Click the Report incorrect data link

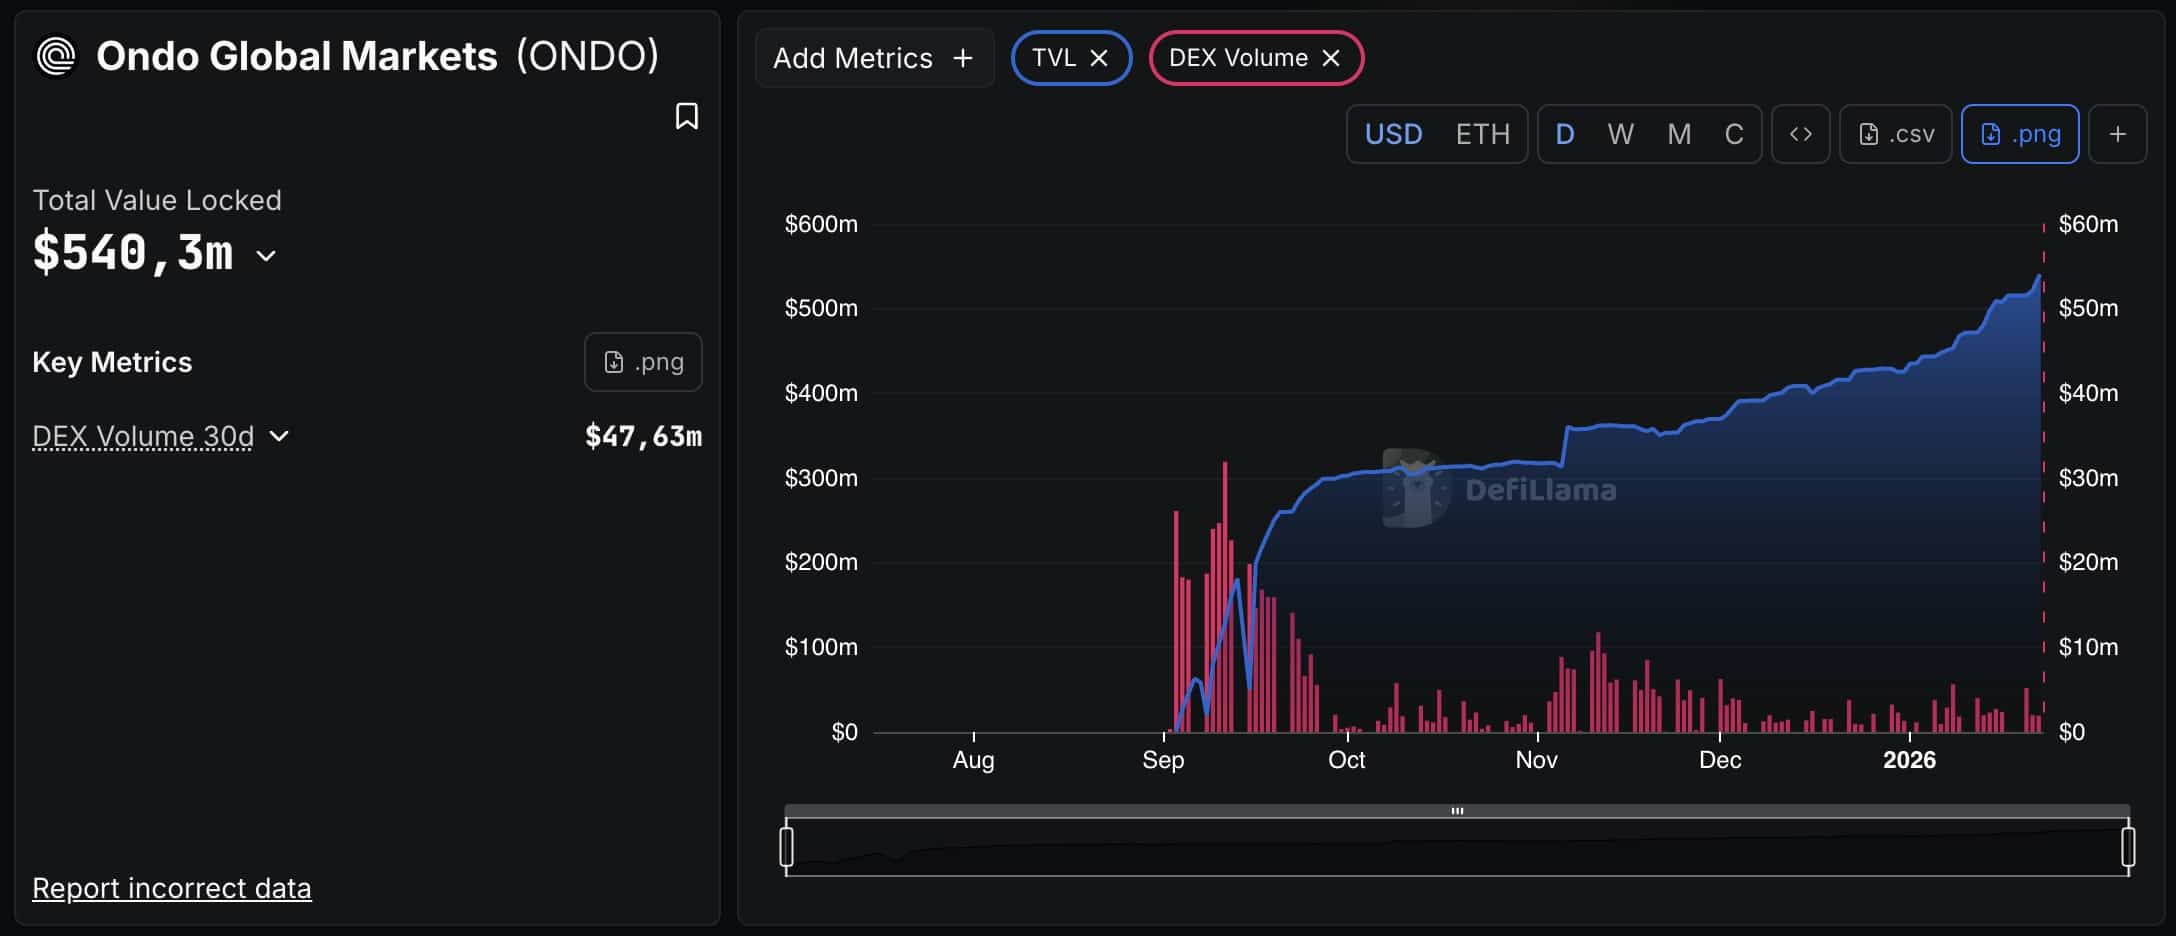pyautogui.click(x=171, y=888)
